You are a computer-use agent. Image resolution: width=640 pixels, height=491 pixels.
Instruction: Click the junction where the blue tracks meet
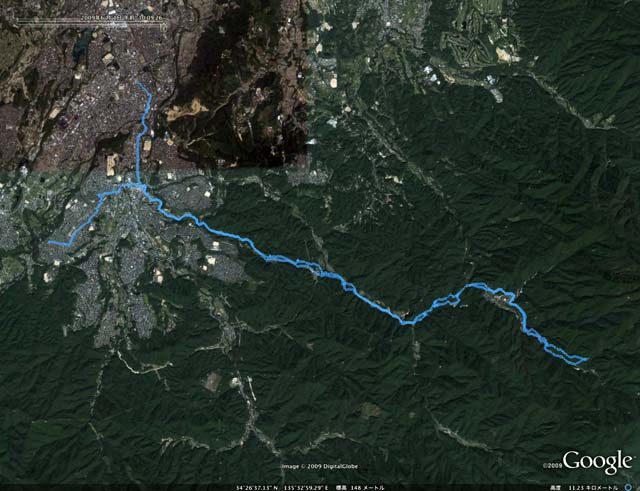tap(139, 185)
